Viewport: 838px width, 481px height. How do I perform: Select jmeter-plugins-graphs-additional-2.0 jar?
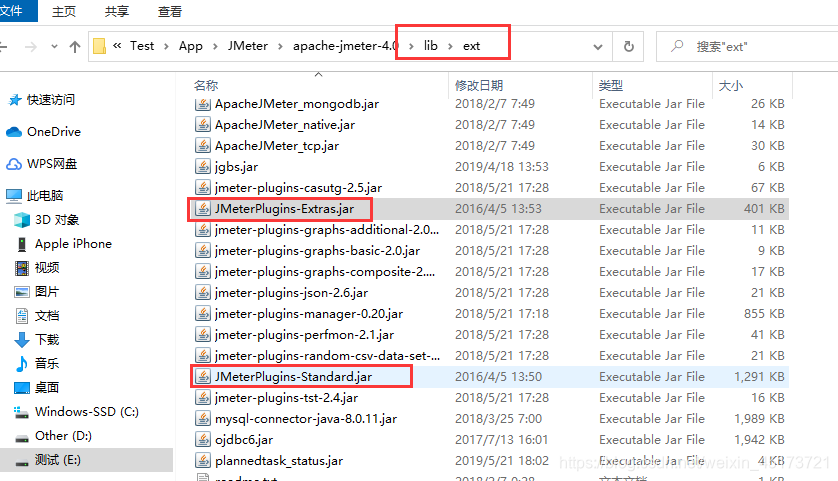pyautogui.click(x=327, y=230)
